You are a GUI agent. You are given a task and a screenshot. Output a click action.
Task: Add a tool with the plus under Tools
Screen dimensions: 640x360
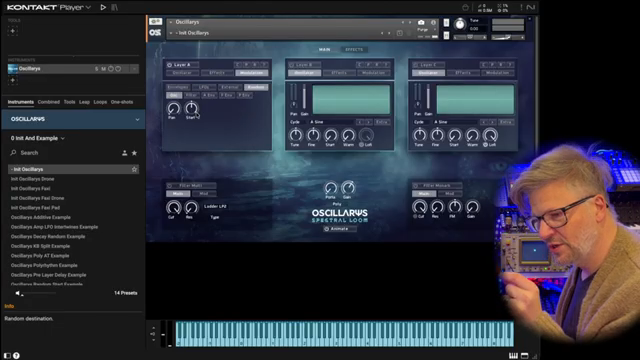[13, 31]
